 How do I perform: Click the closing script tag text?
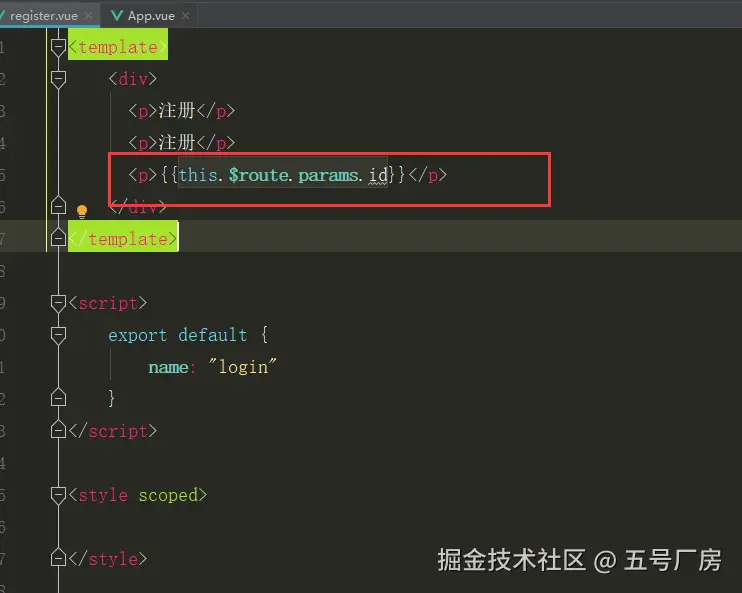113,431
